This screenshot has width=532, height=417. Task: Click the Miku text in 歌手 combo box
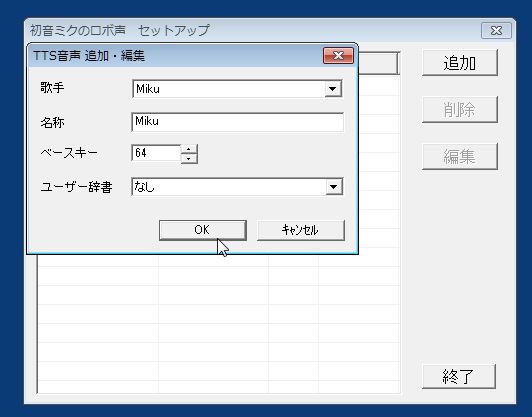pyautogui.click(x=148, y=89)
